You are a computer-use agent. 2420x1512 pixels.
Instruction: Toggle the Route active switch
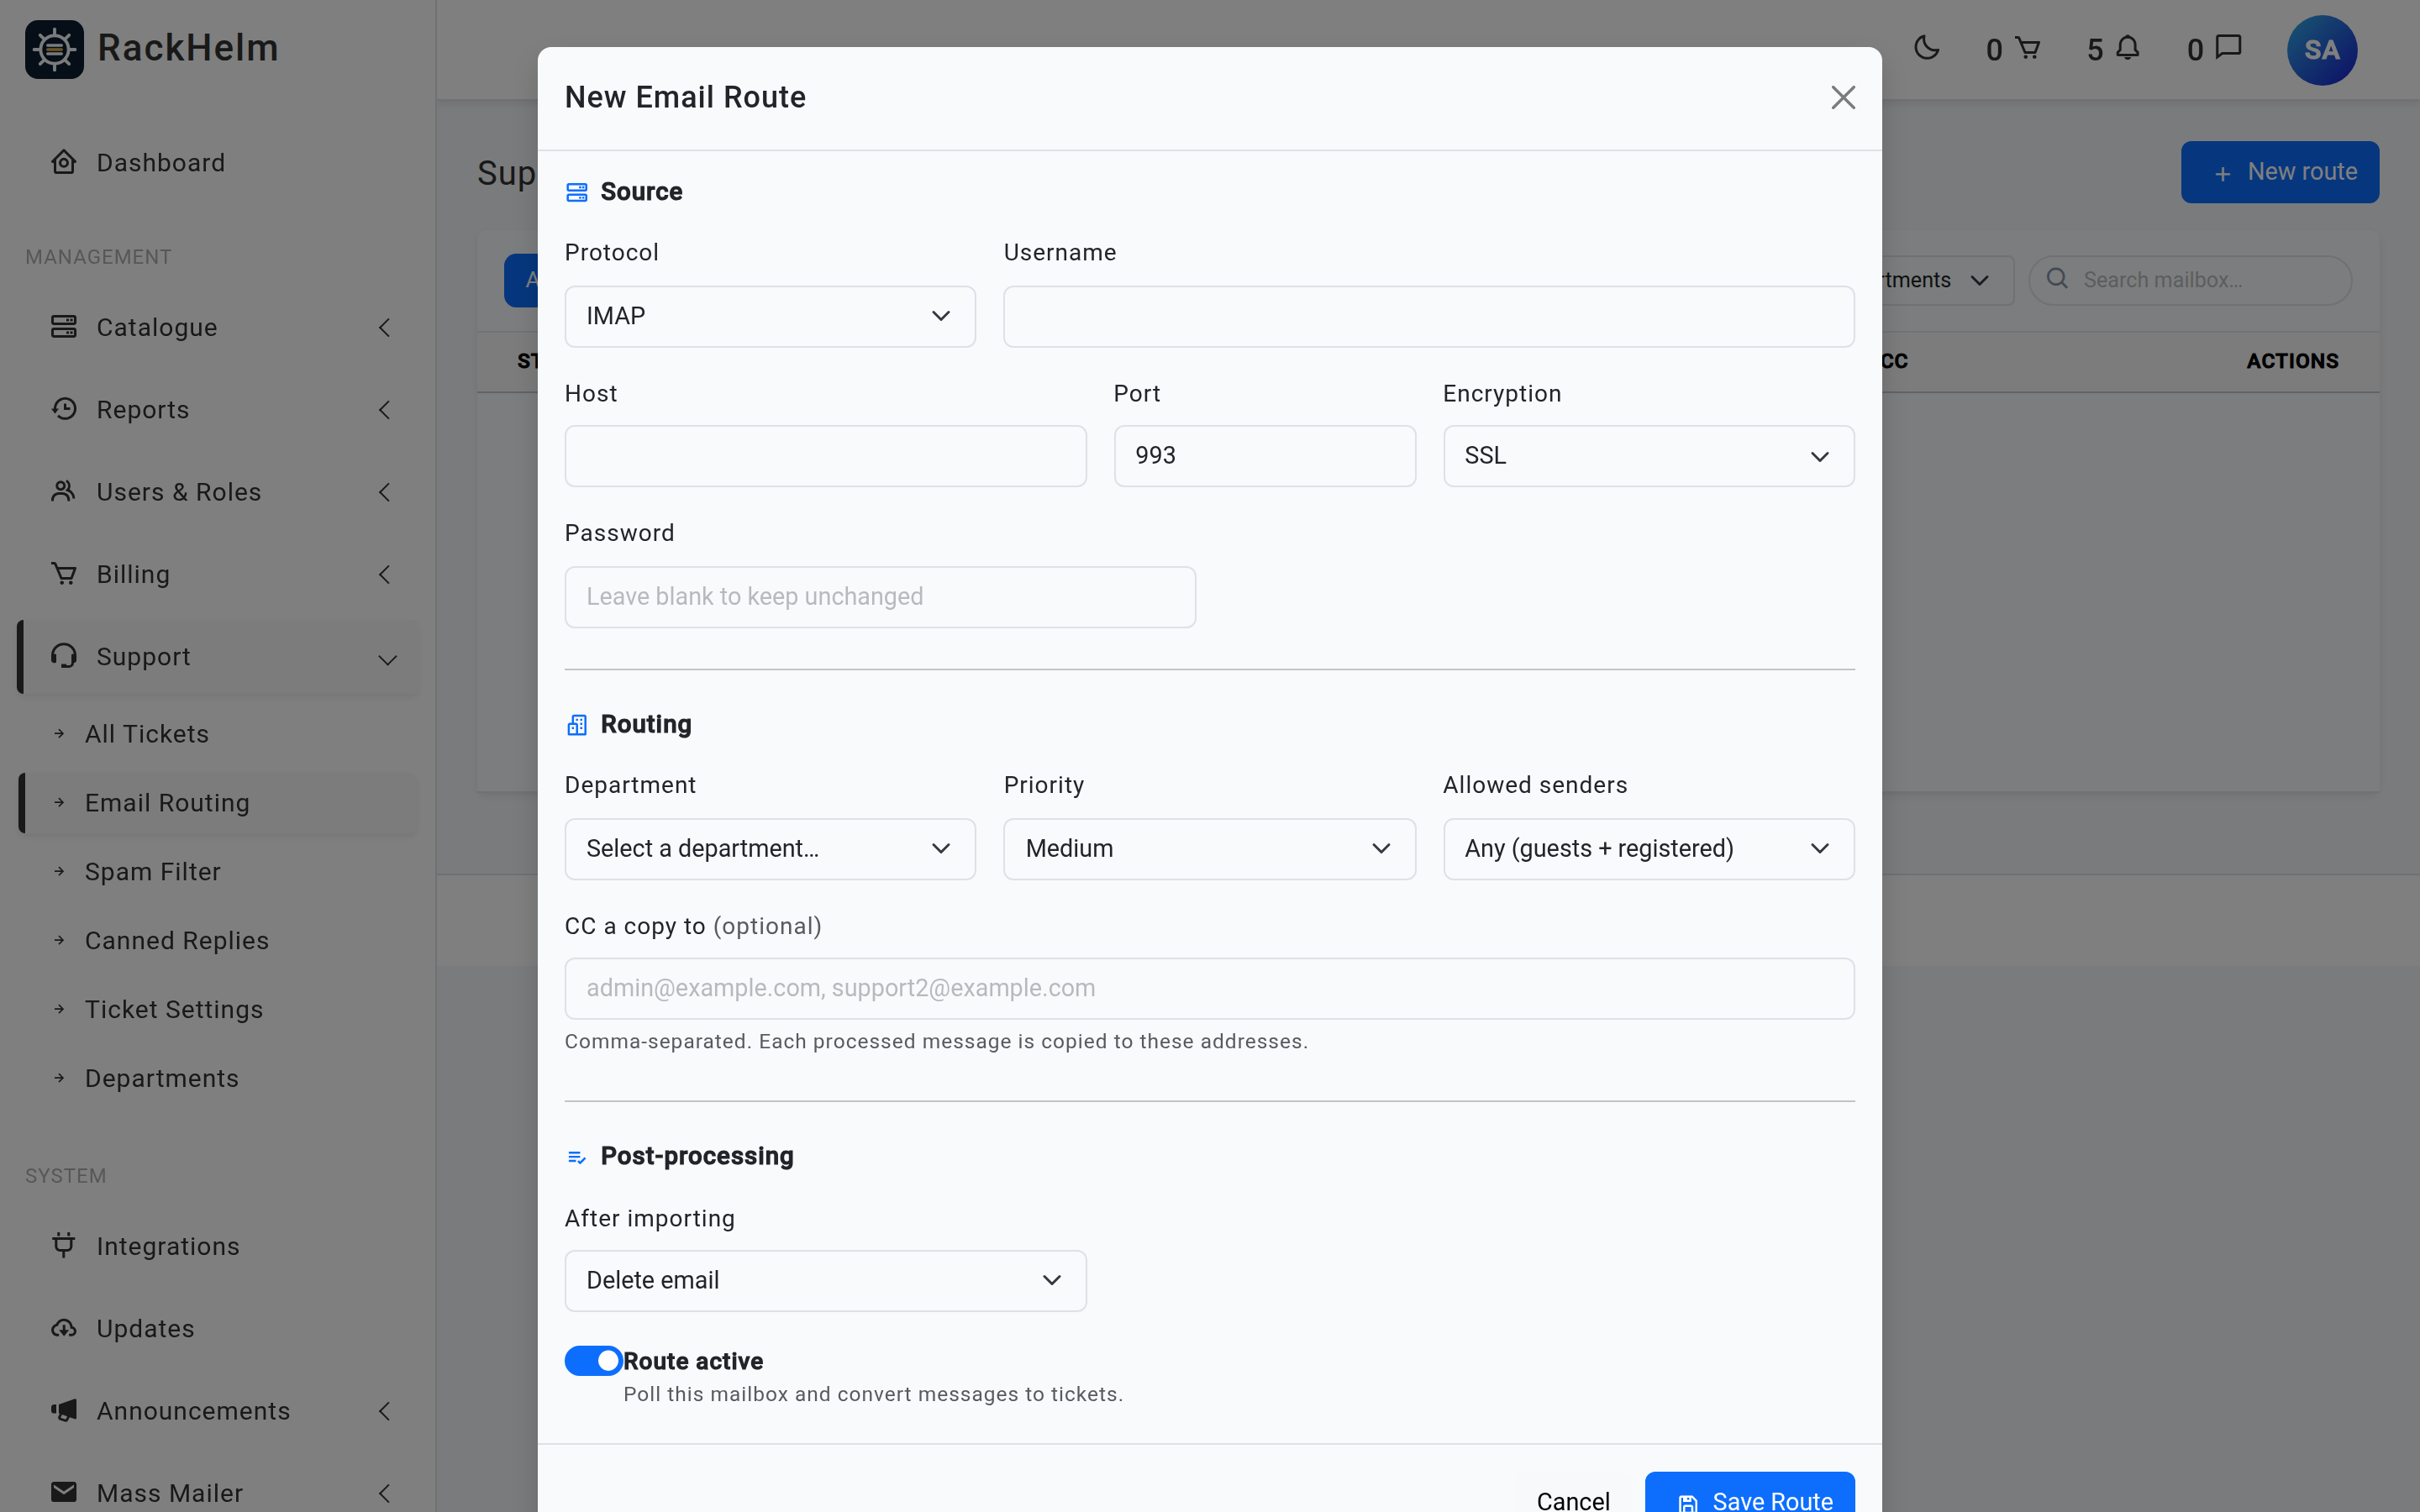pyautogui.click(x=593, y=1361)
